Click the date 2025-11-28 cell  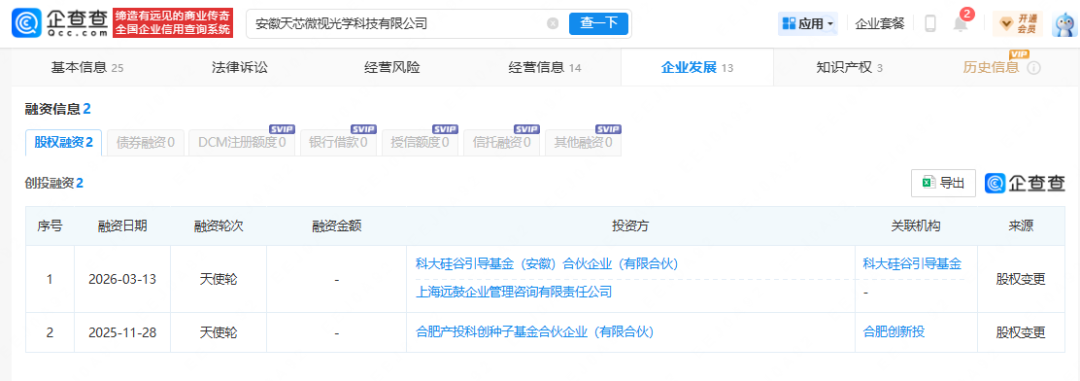[123, 332]
